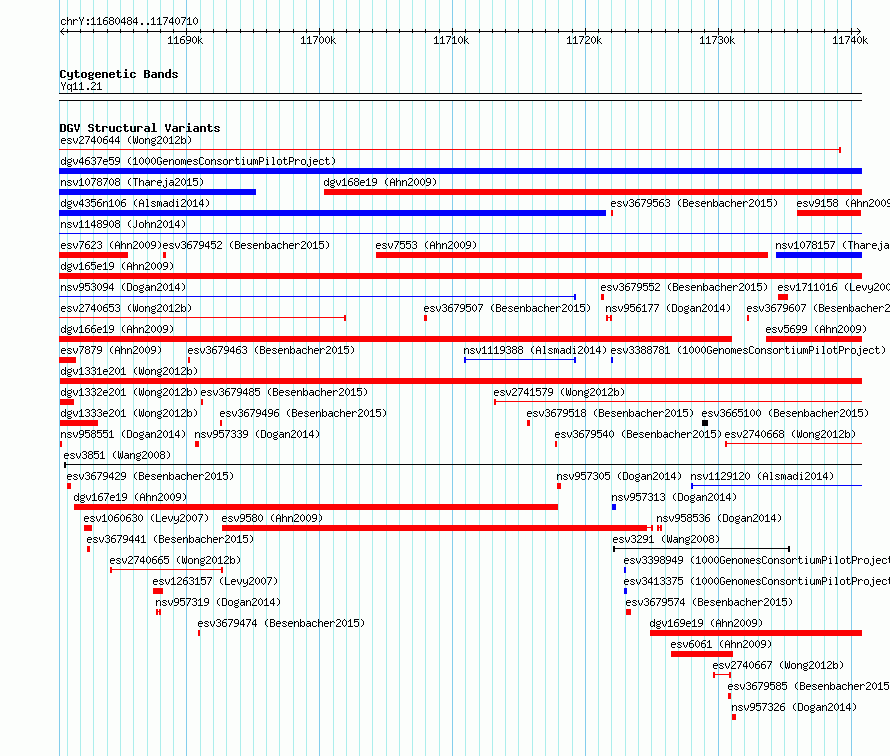The height and width of the screenshot is (756, 890).
Task: Select esv2740668 (Wong2012b) label
Action: [x=790, y=434]
